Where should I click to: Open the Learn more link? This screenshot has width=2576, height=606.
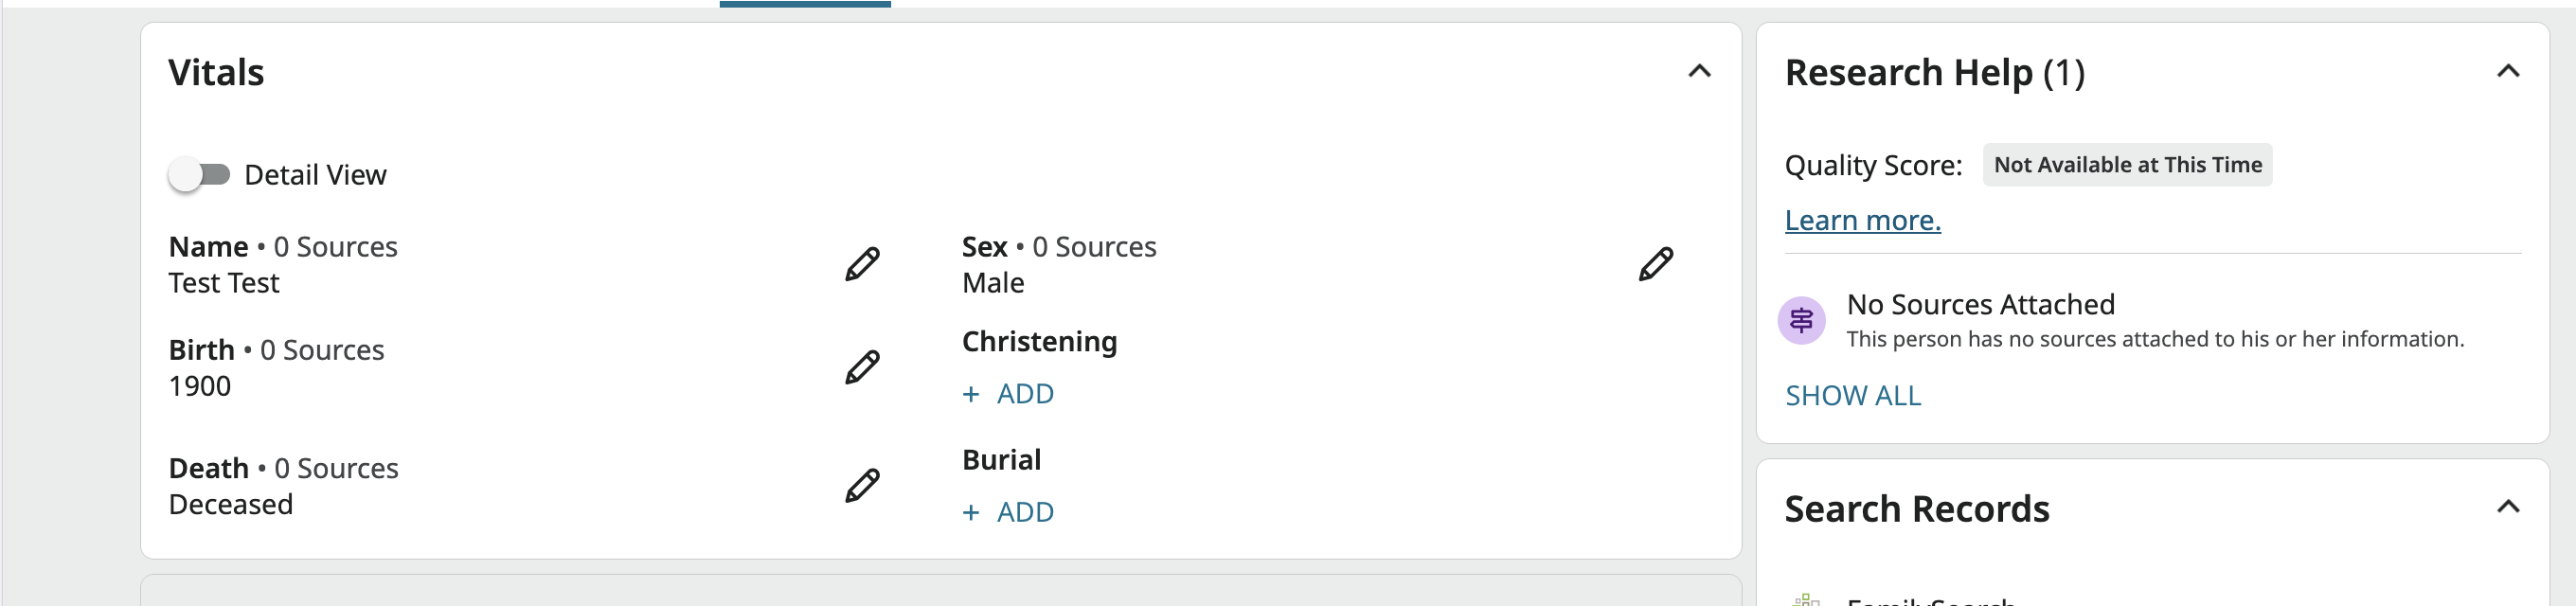tap(1862, 220)
